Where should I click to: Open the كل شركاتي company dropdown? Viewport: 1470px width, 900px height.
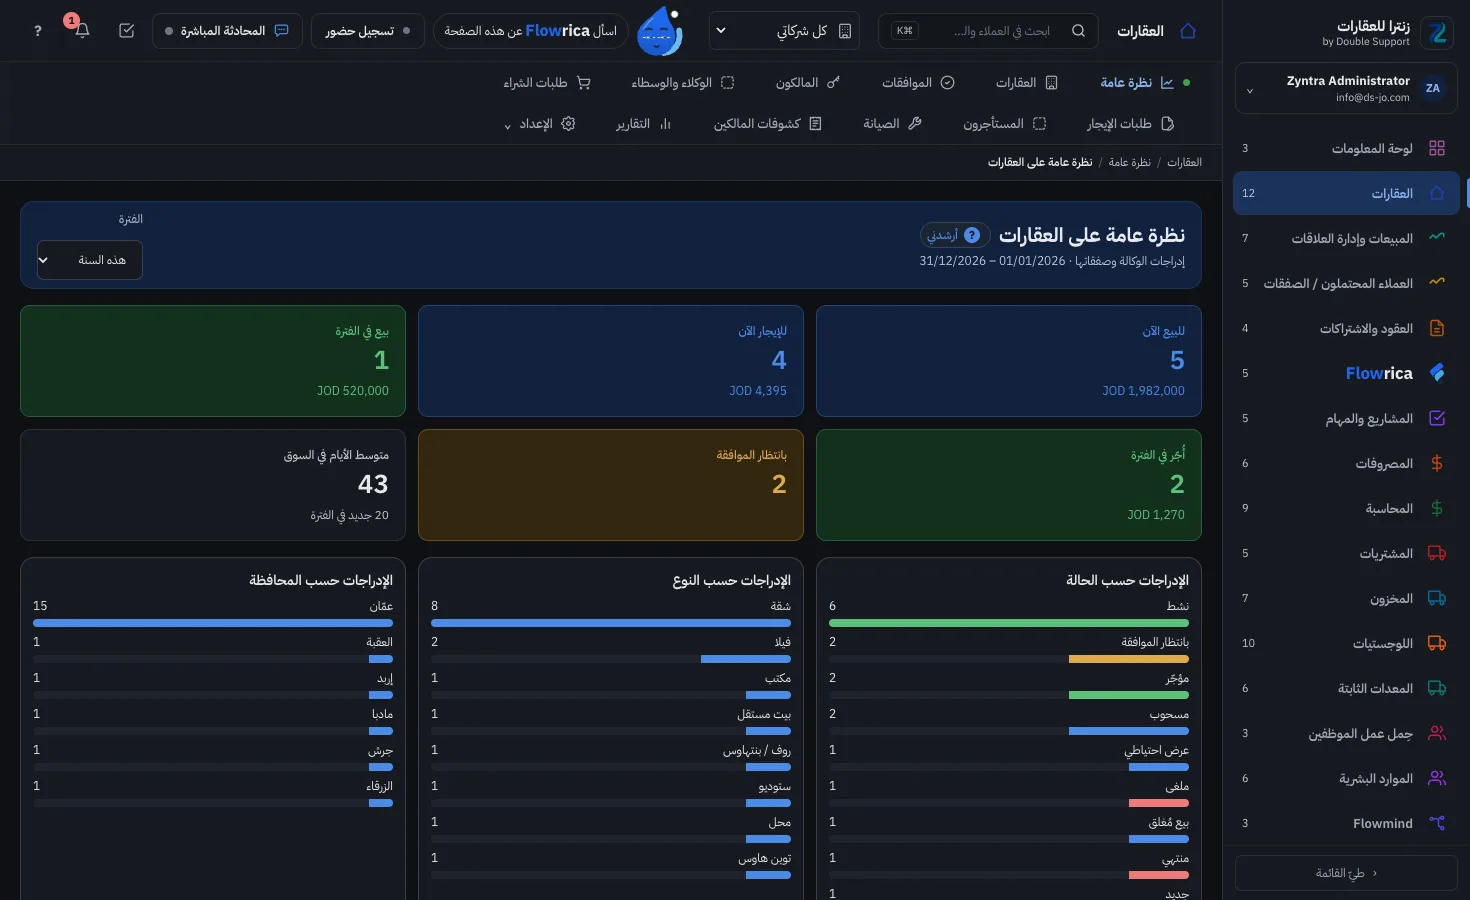(x=784, y=31)
